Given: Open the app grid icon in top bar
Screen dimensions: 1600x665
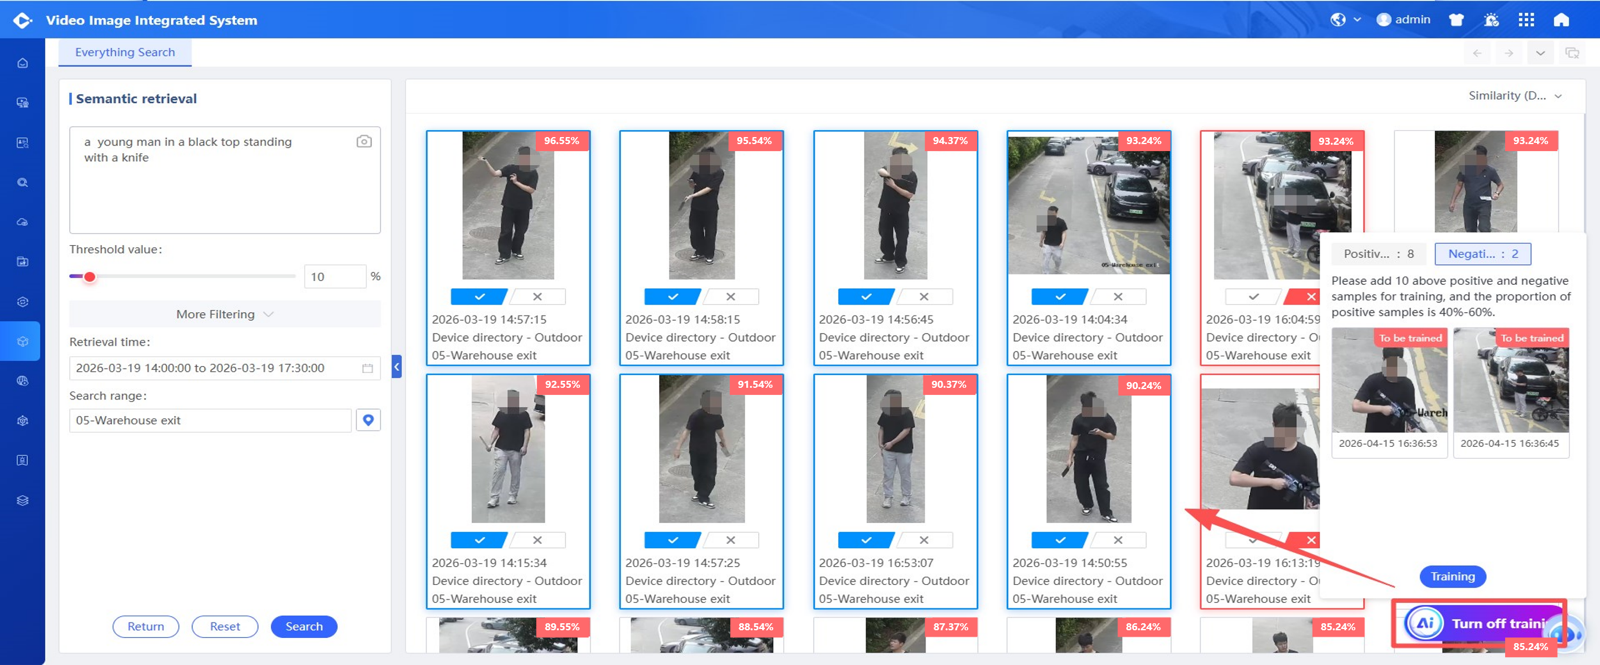Looking at the screenshot, I should [x=1526, y=19].
